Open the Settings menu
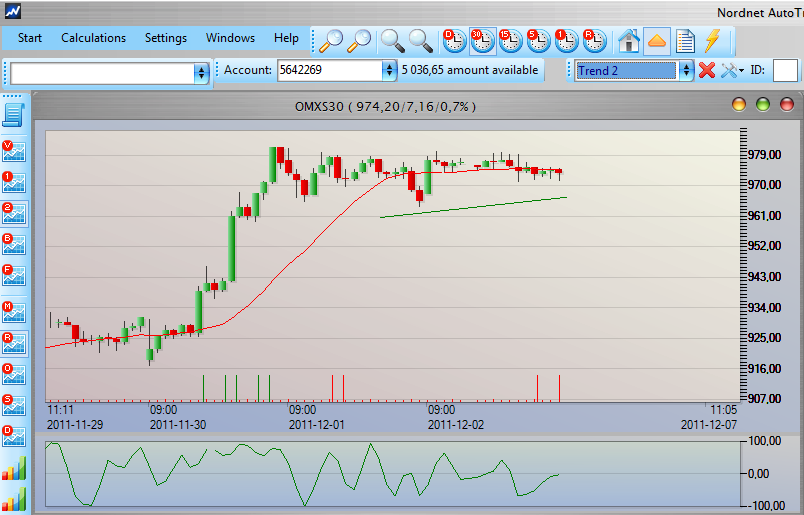The height and width of the screenshot is (515, 804). tap(165, 38)
